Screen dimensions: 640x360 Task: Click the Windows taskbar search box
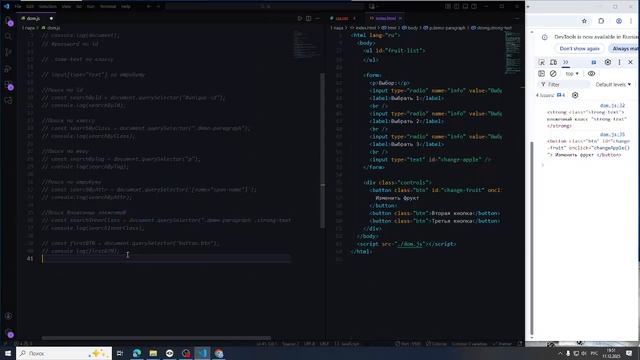point(64,353)
